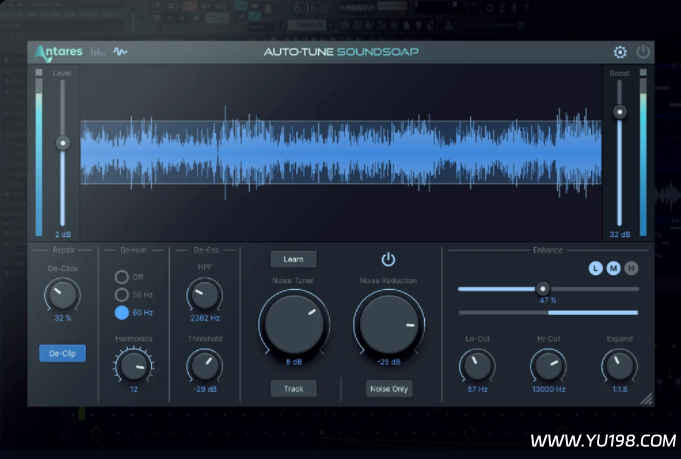Click the -29 dB Threshold value
The width and height of the screenshot is (681, 459).
205,390
